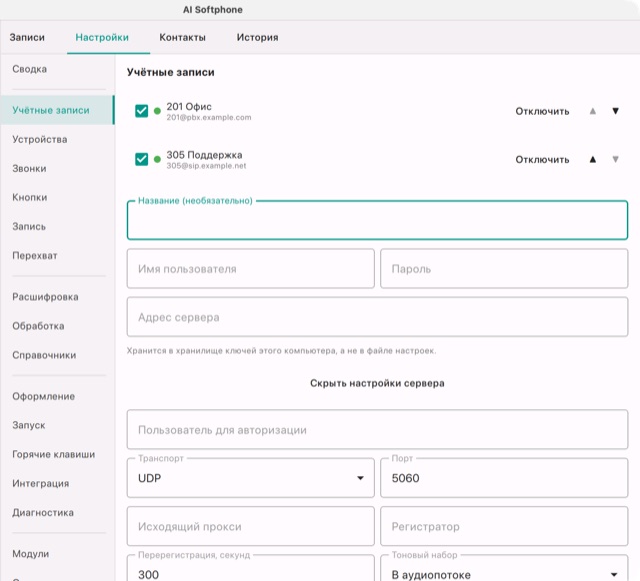
Task: Click address 201@pbx.example.com
Action: click(209, 118)
